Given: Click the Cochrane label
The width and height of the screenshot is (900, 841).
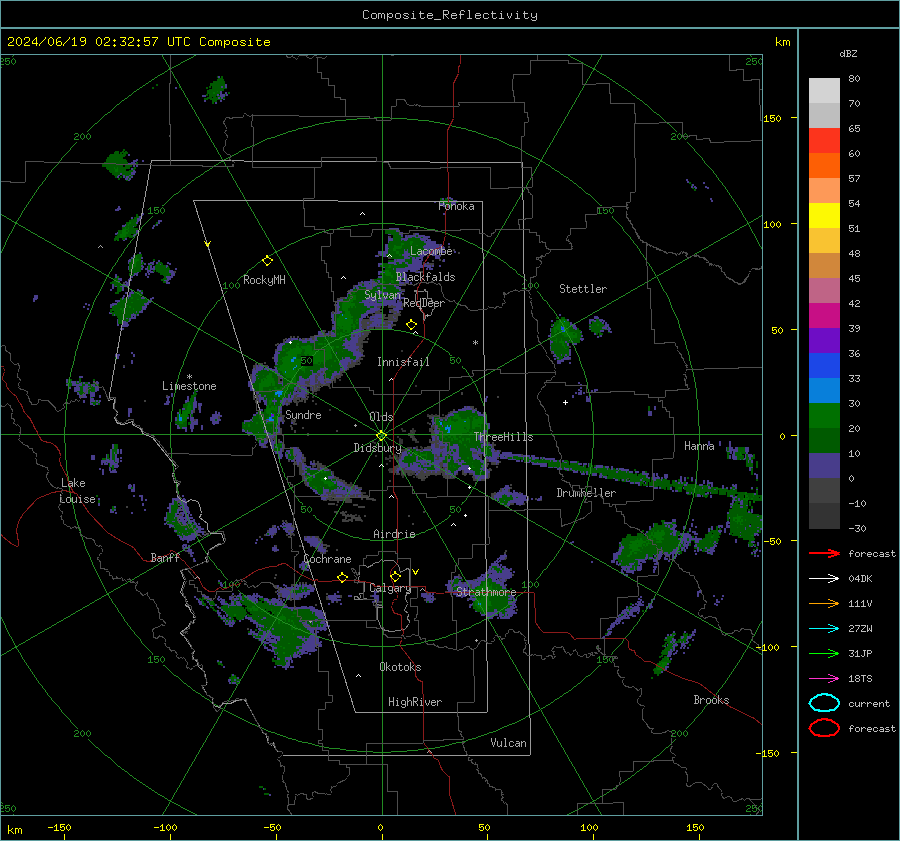Looking at the screenshot, I should [327, 559].
